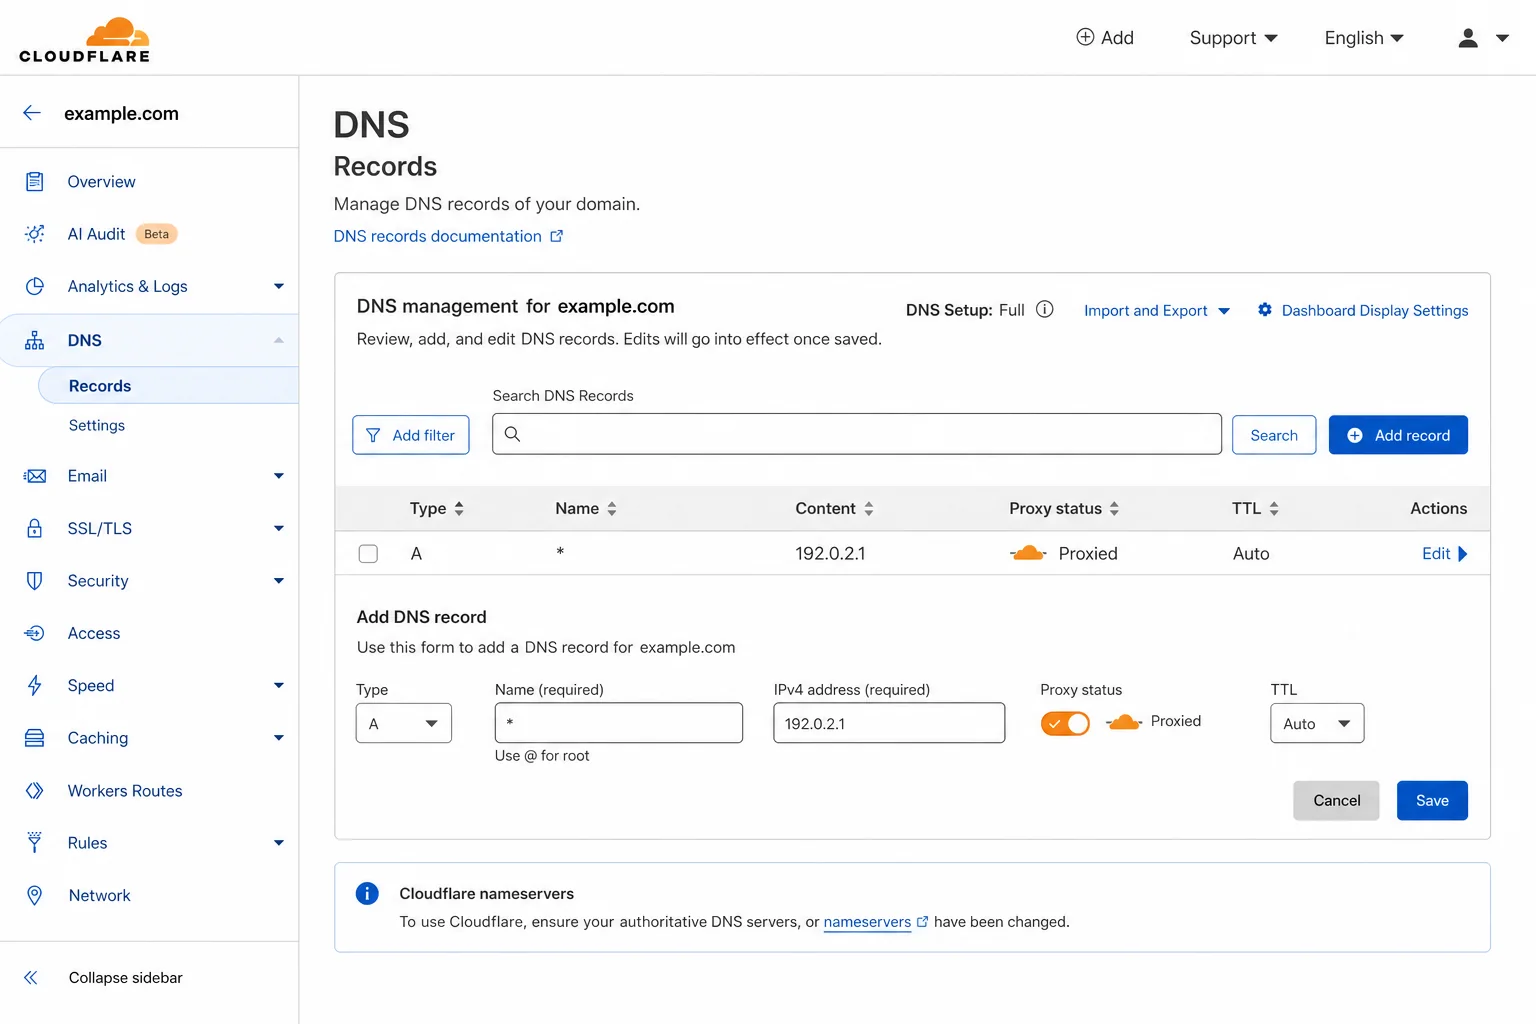Click the Rules sidebar icon

point(35,843)
